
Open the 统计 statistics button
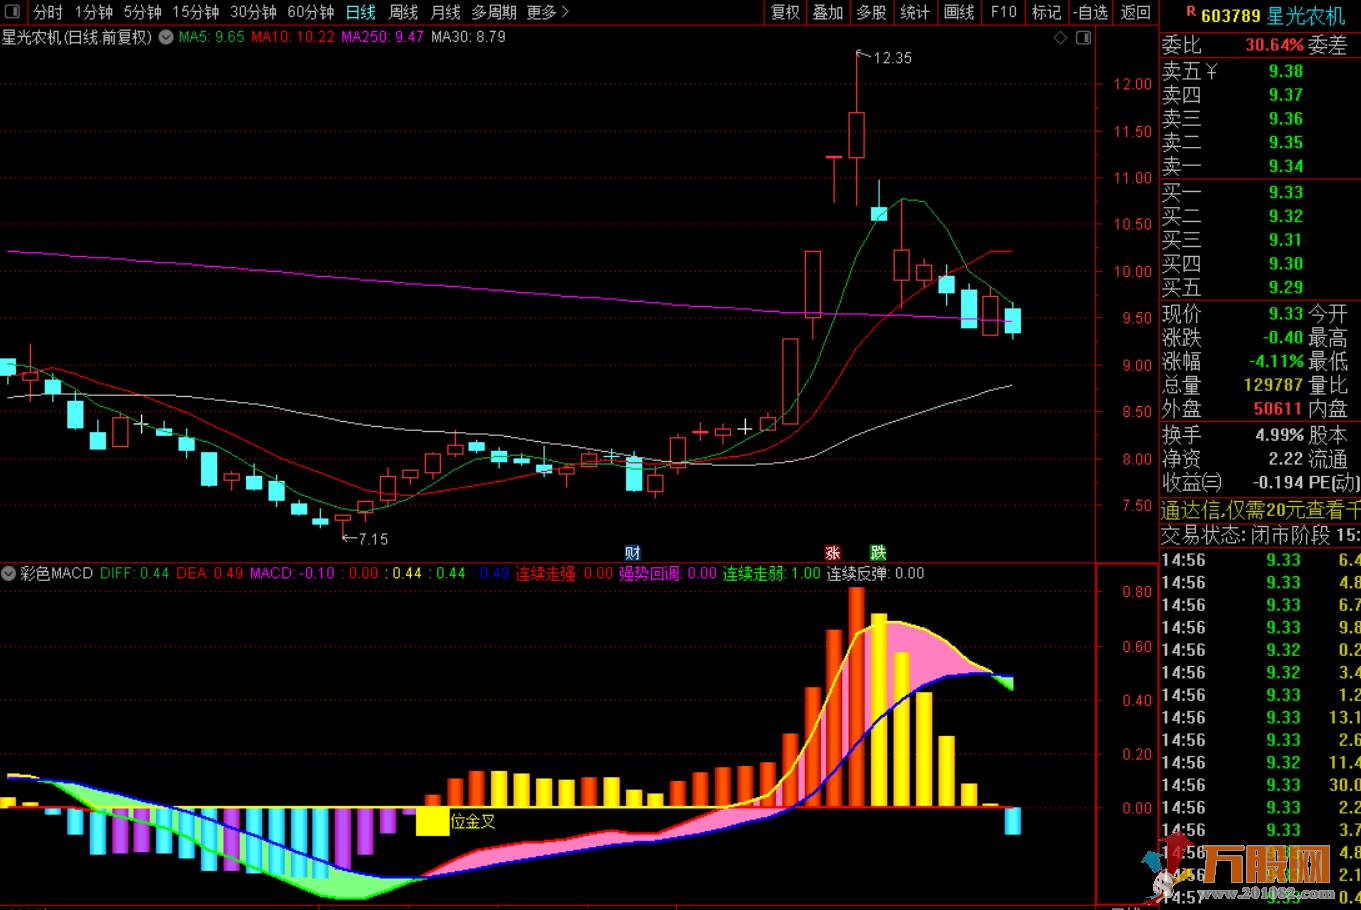(915, 12)
